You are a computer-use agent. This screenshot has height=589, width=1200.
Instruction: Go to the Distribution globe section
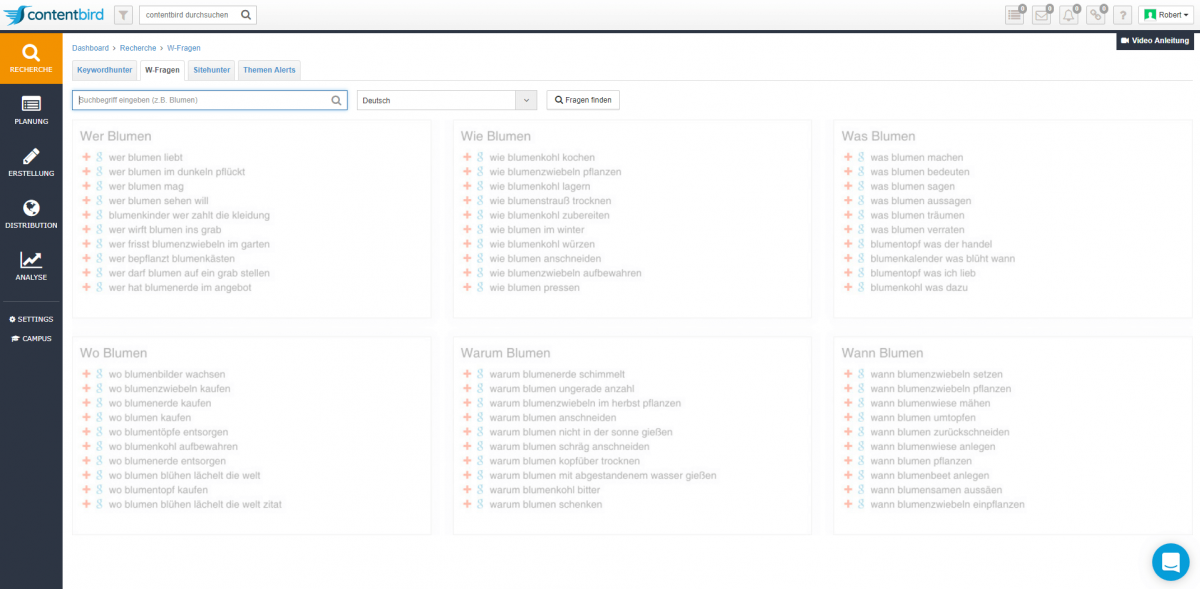click(31, 214)
